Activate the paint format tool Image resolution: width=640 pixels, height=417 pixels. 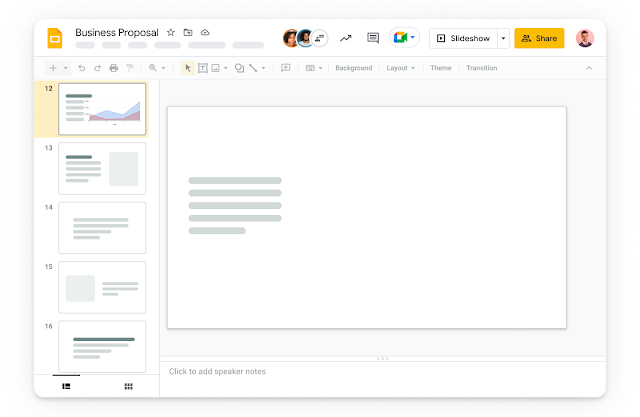tap(130, 68)
